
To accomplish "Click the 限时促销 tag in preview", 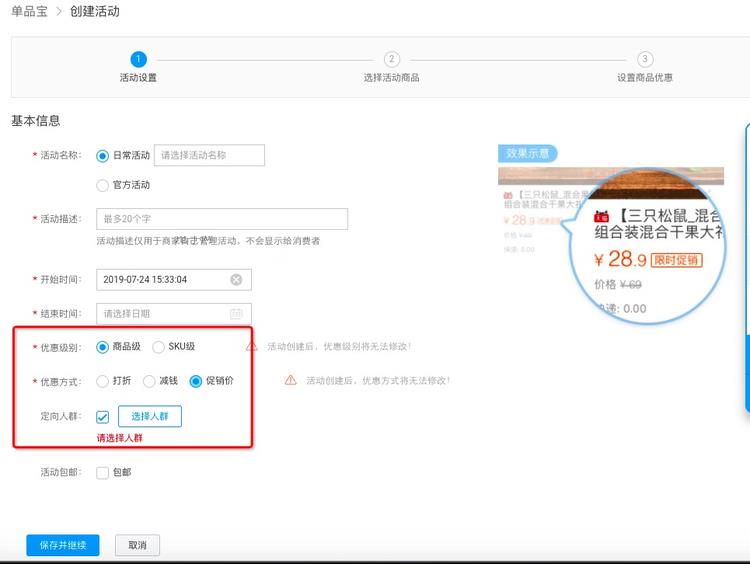I will coord(676,260).
